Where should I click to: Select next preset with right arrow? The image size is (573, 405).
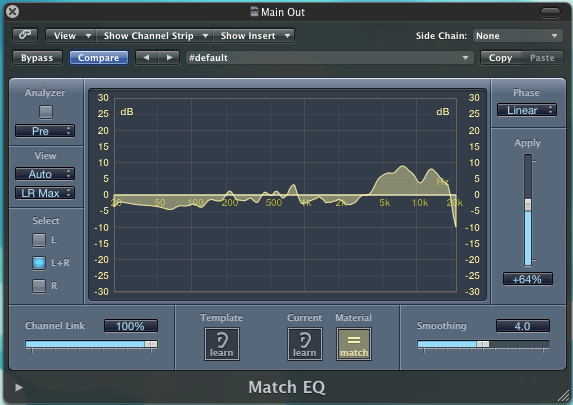click(x=169, y=58)
